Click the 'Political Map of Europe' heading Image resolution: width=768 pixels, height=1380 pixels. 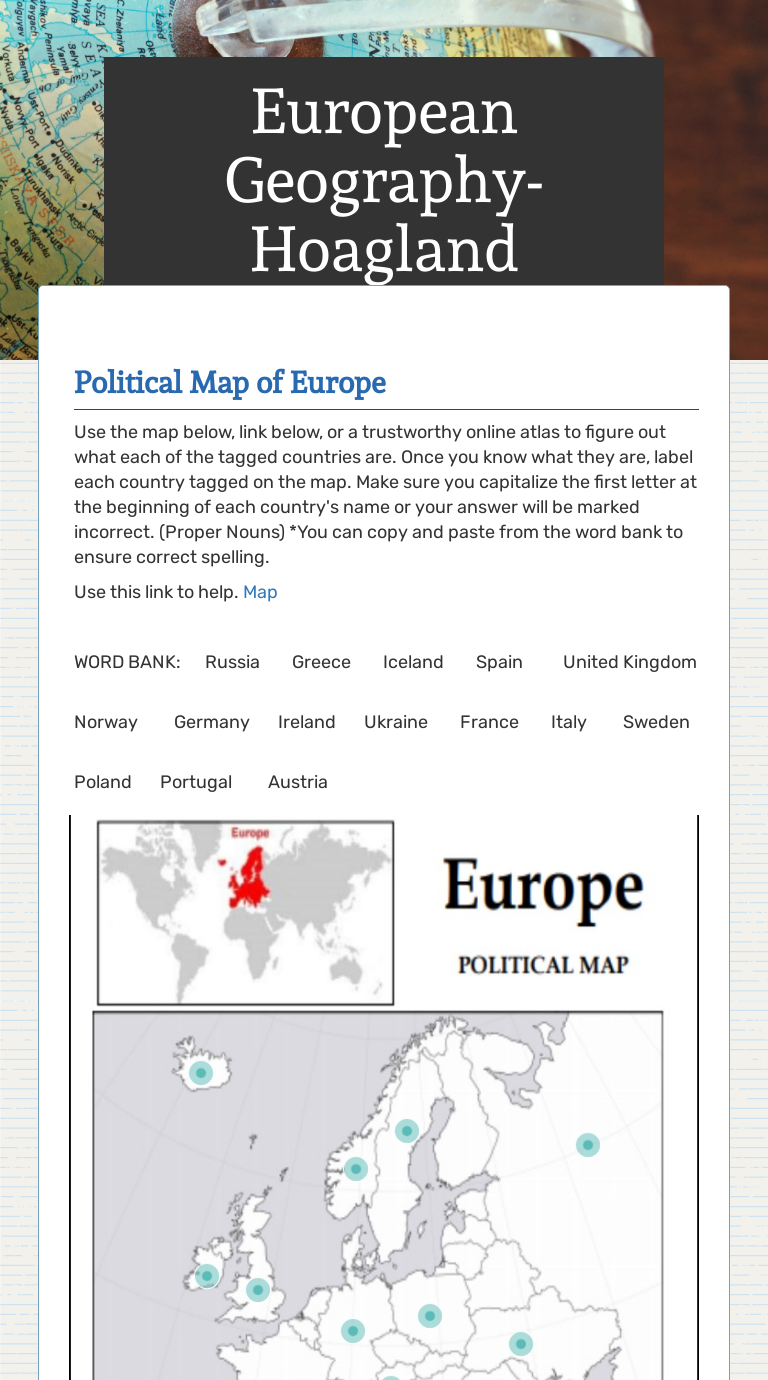coord(230,383)
